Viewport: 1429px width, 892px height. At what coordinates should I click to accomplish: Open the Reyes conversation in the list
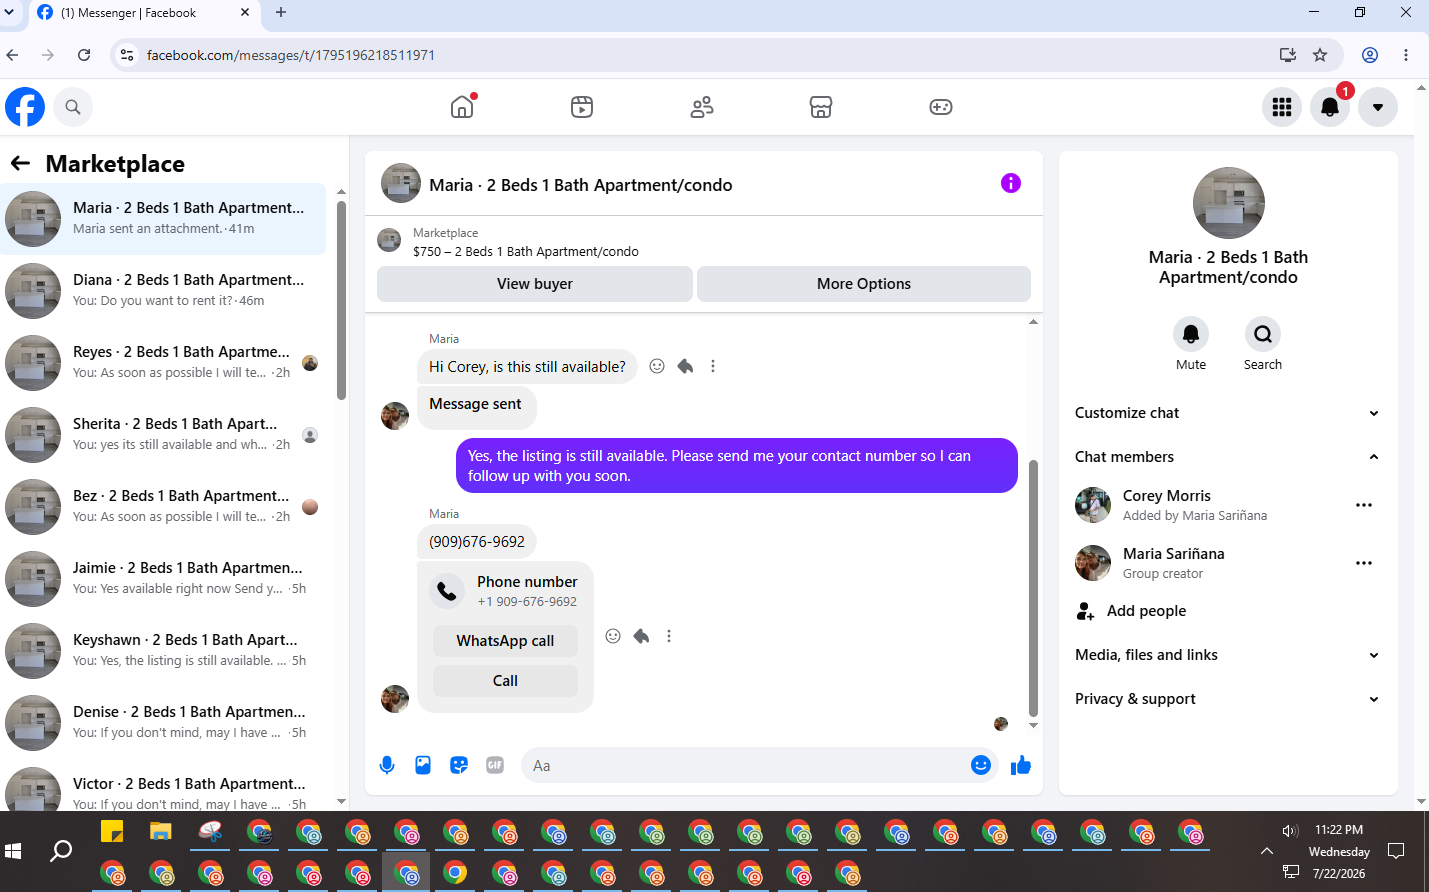click(x=164, y=363)
